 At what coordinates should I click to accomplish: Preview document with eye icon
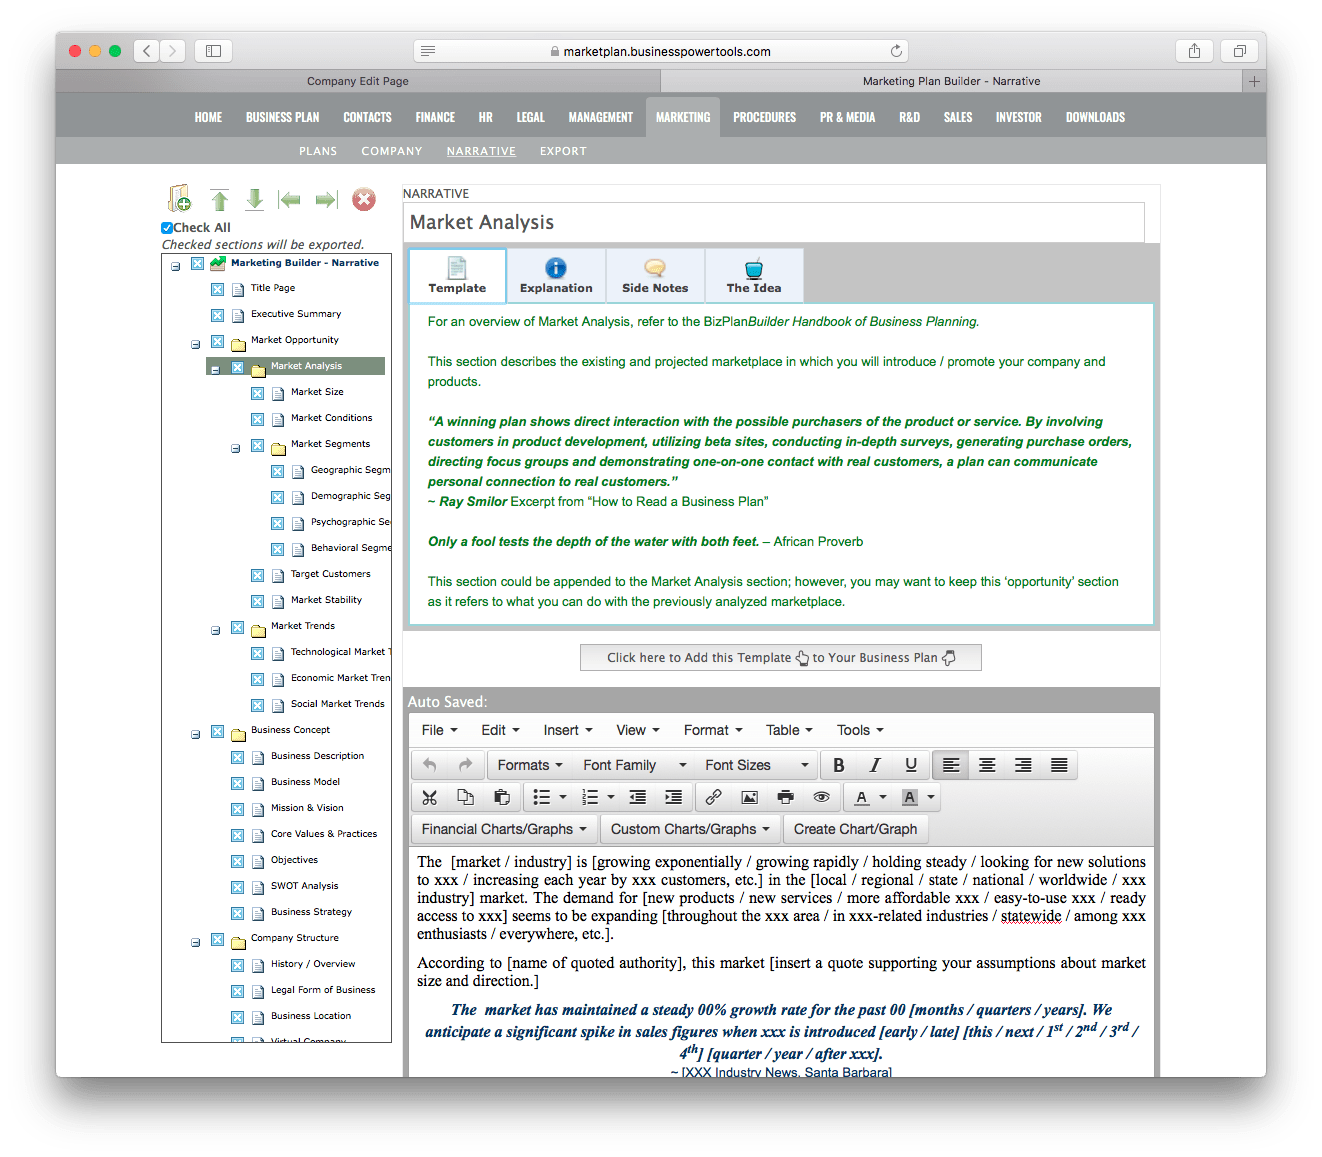pos(821,797)
